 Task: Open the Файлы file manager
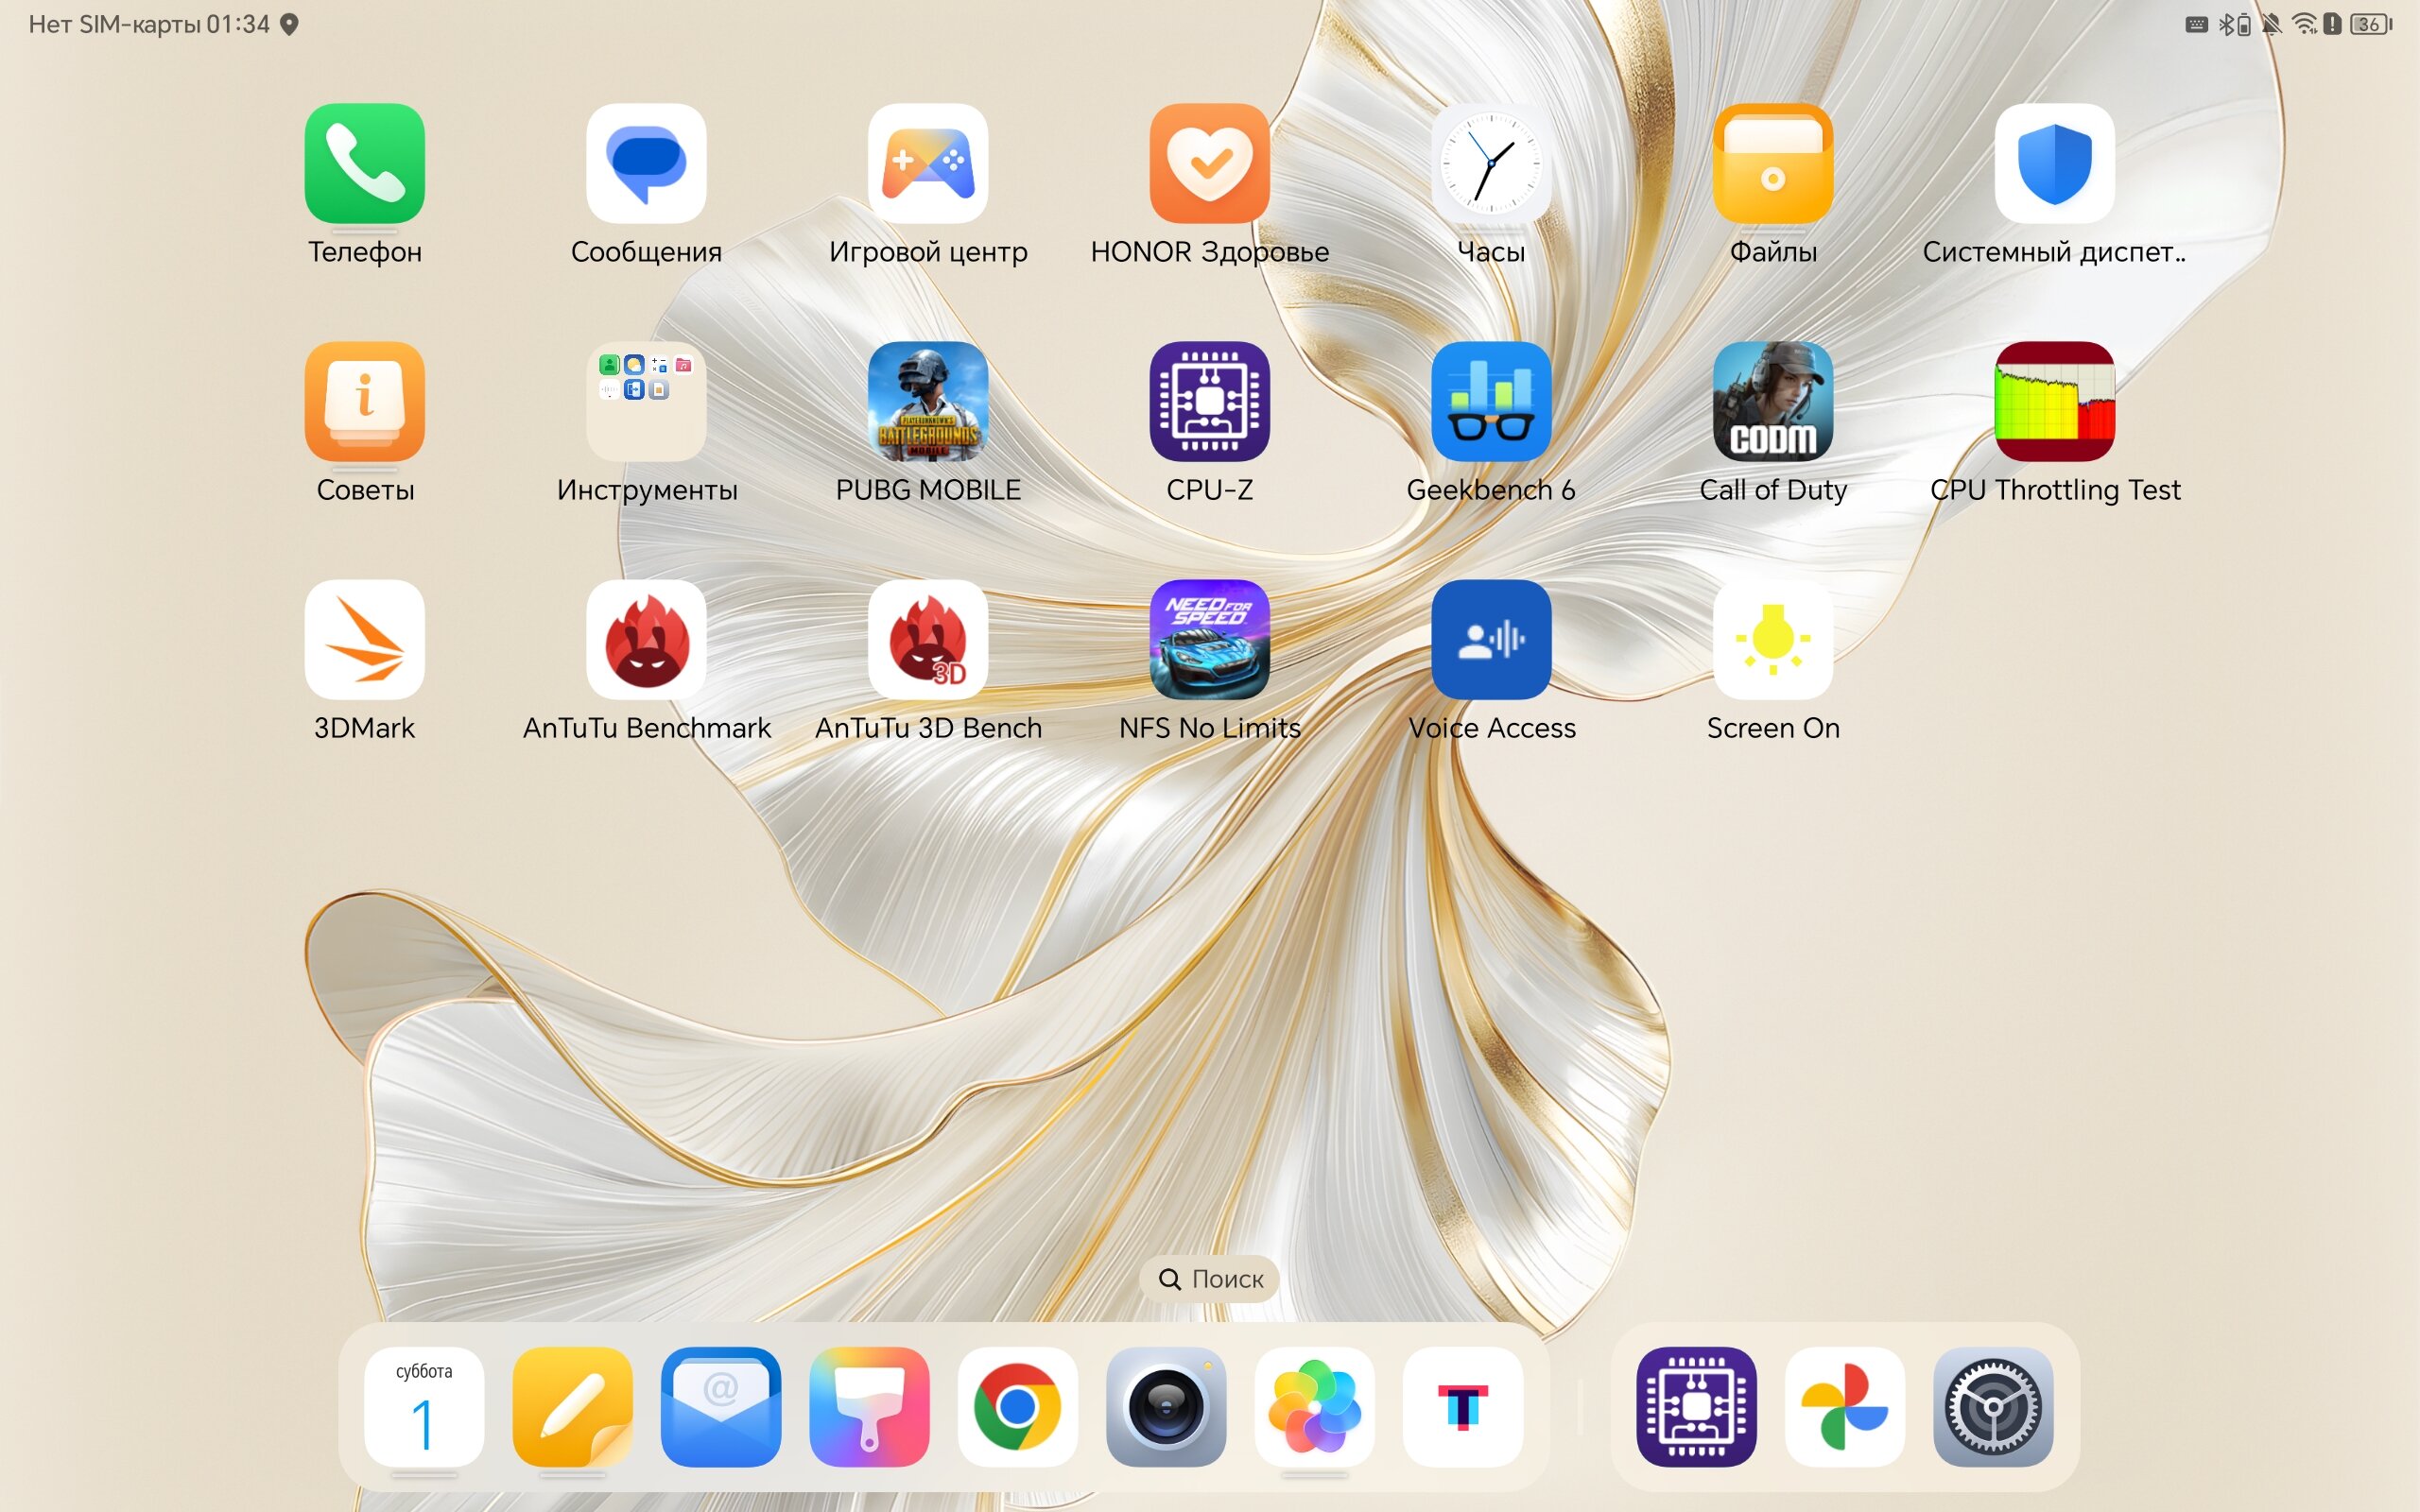1773,163
